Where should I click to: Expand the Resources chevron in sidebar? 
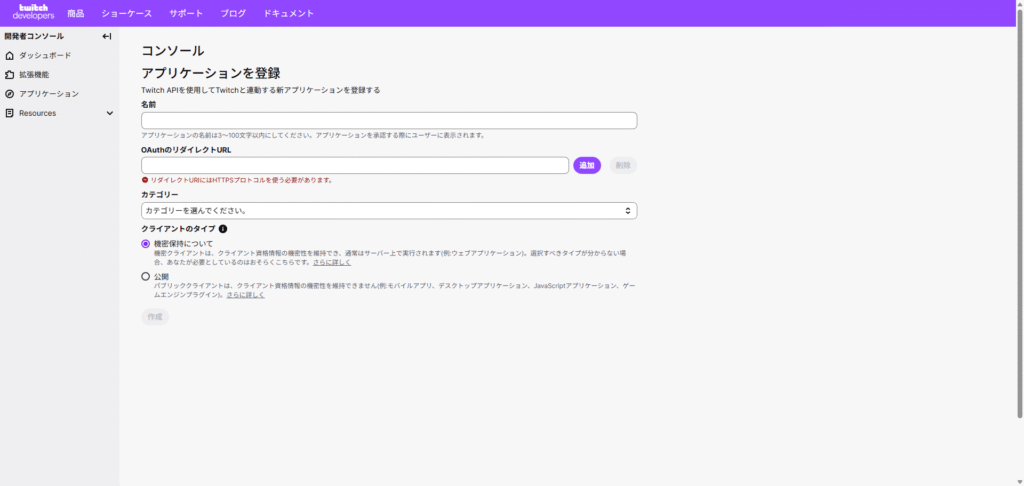110,113
